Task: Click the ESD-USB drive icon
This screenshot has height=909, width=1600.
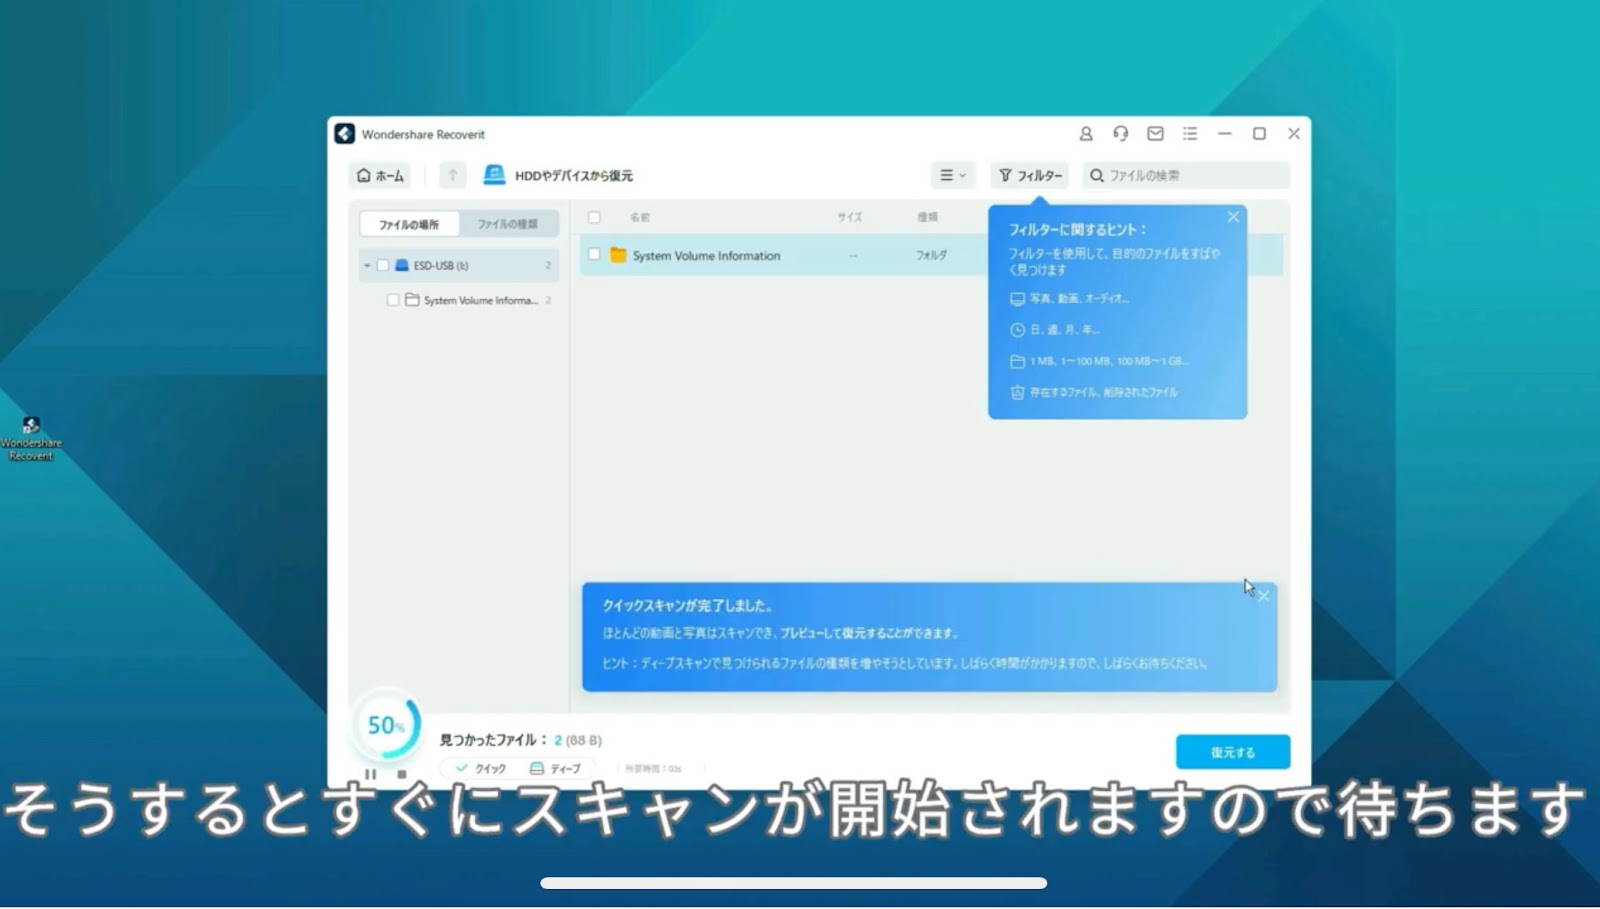Action: [402, 266]
